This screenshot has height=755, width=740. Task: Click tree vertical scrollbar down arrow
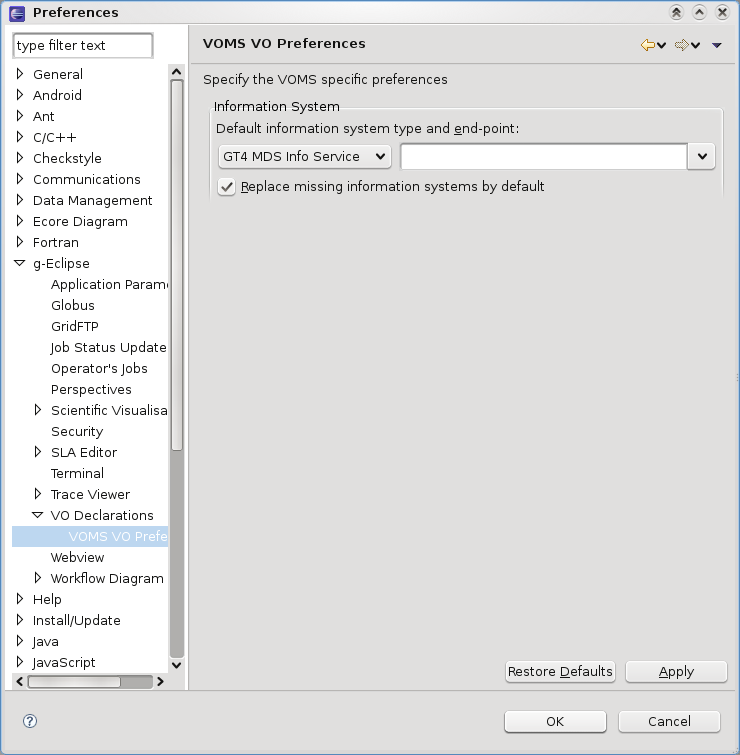click(x=177, y=665)
